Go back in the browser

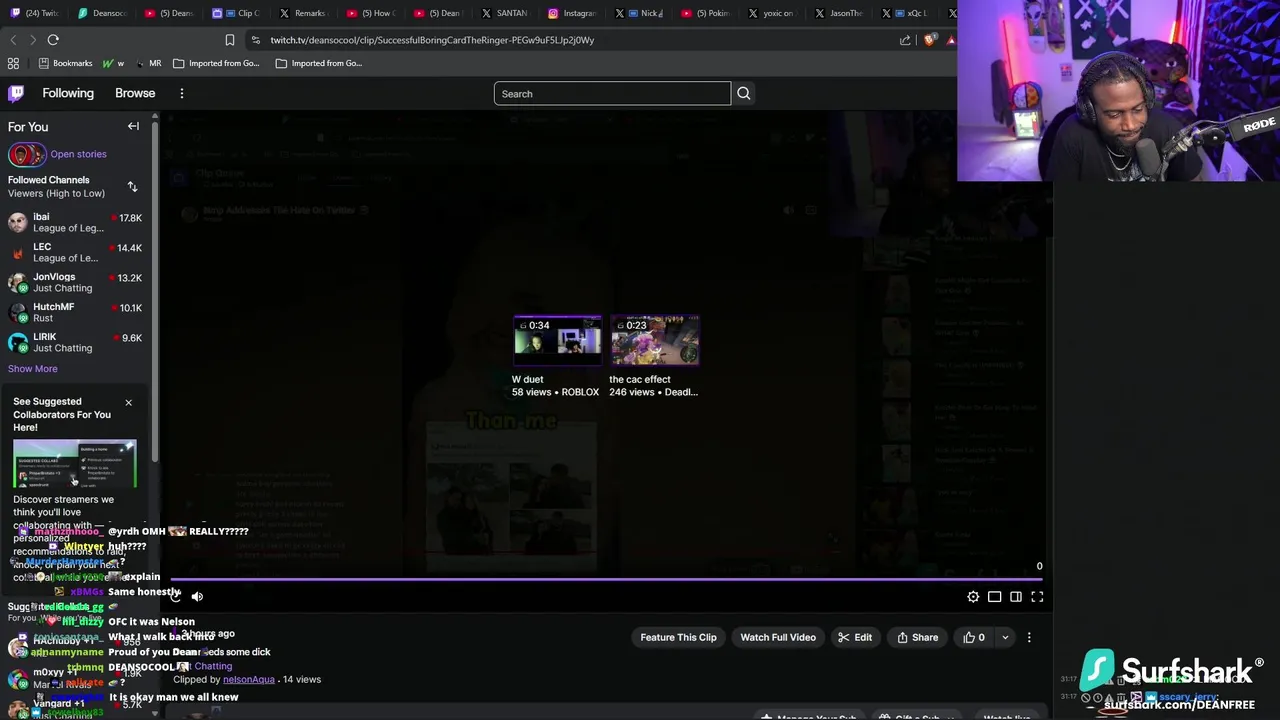(13, 40)
